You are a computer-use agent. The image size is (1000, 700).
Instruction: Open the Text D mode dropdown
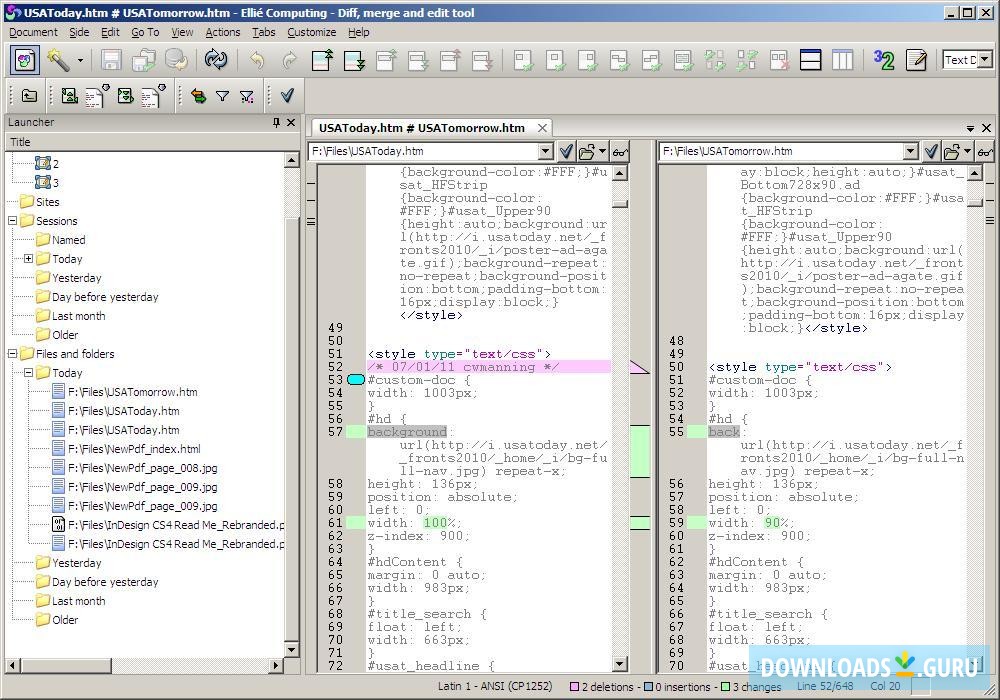pyautogui.click(x=985, y=60)
